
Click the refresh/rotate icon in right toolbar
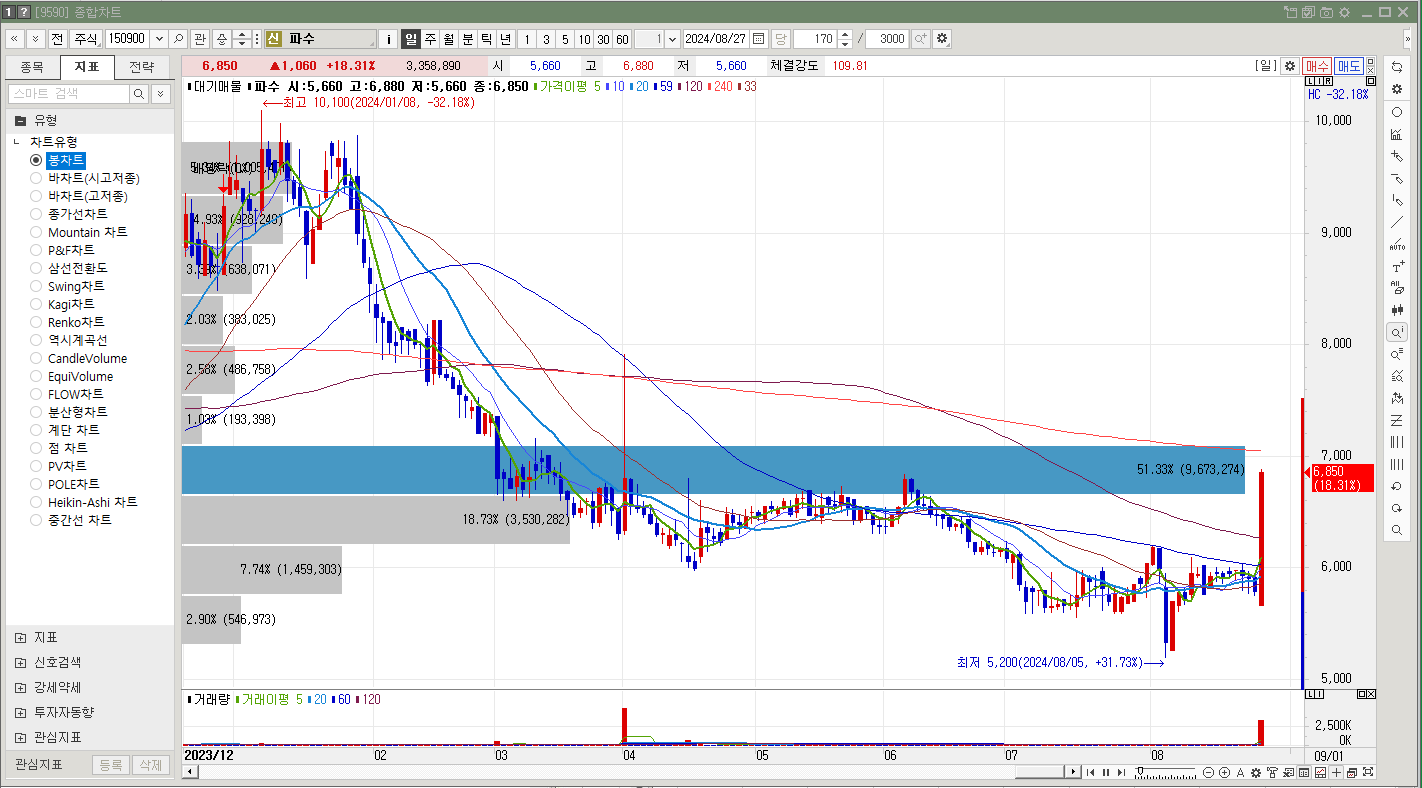[x=1397, y=67]
